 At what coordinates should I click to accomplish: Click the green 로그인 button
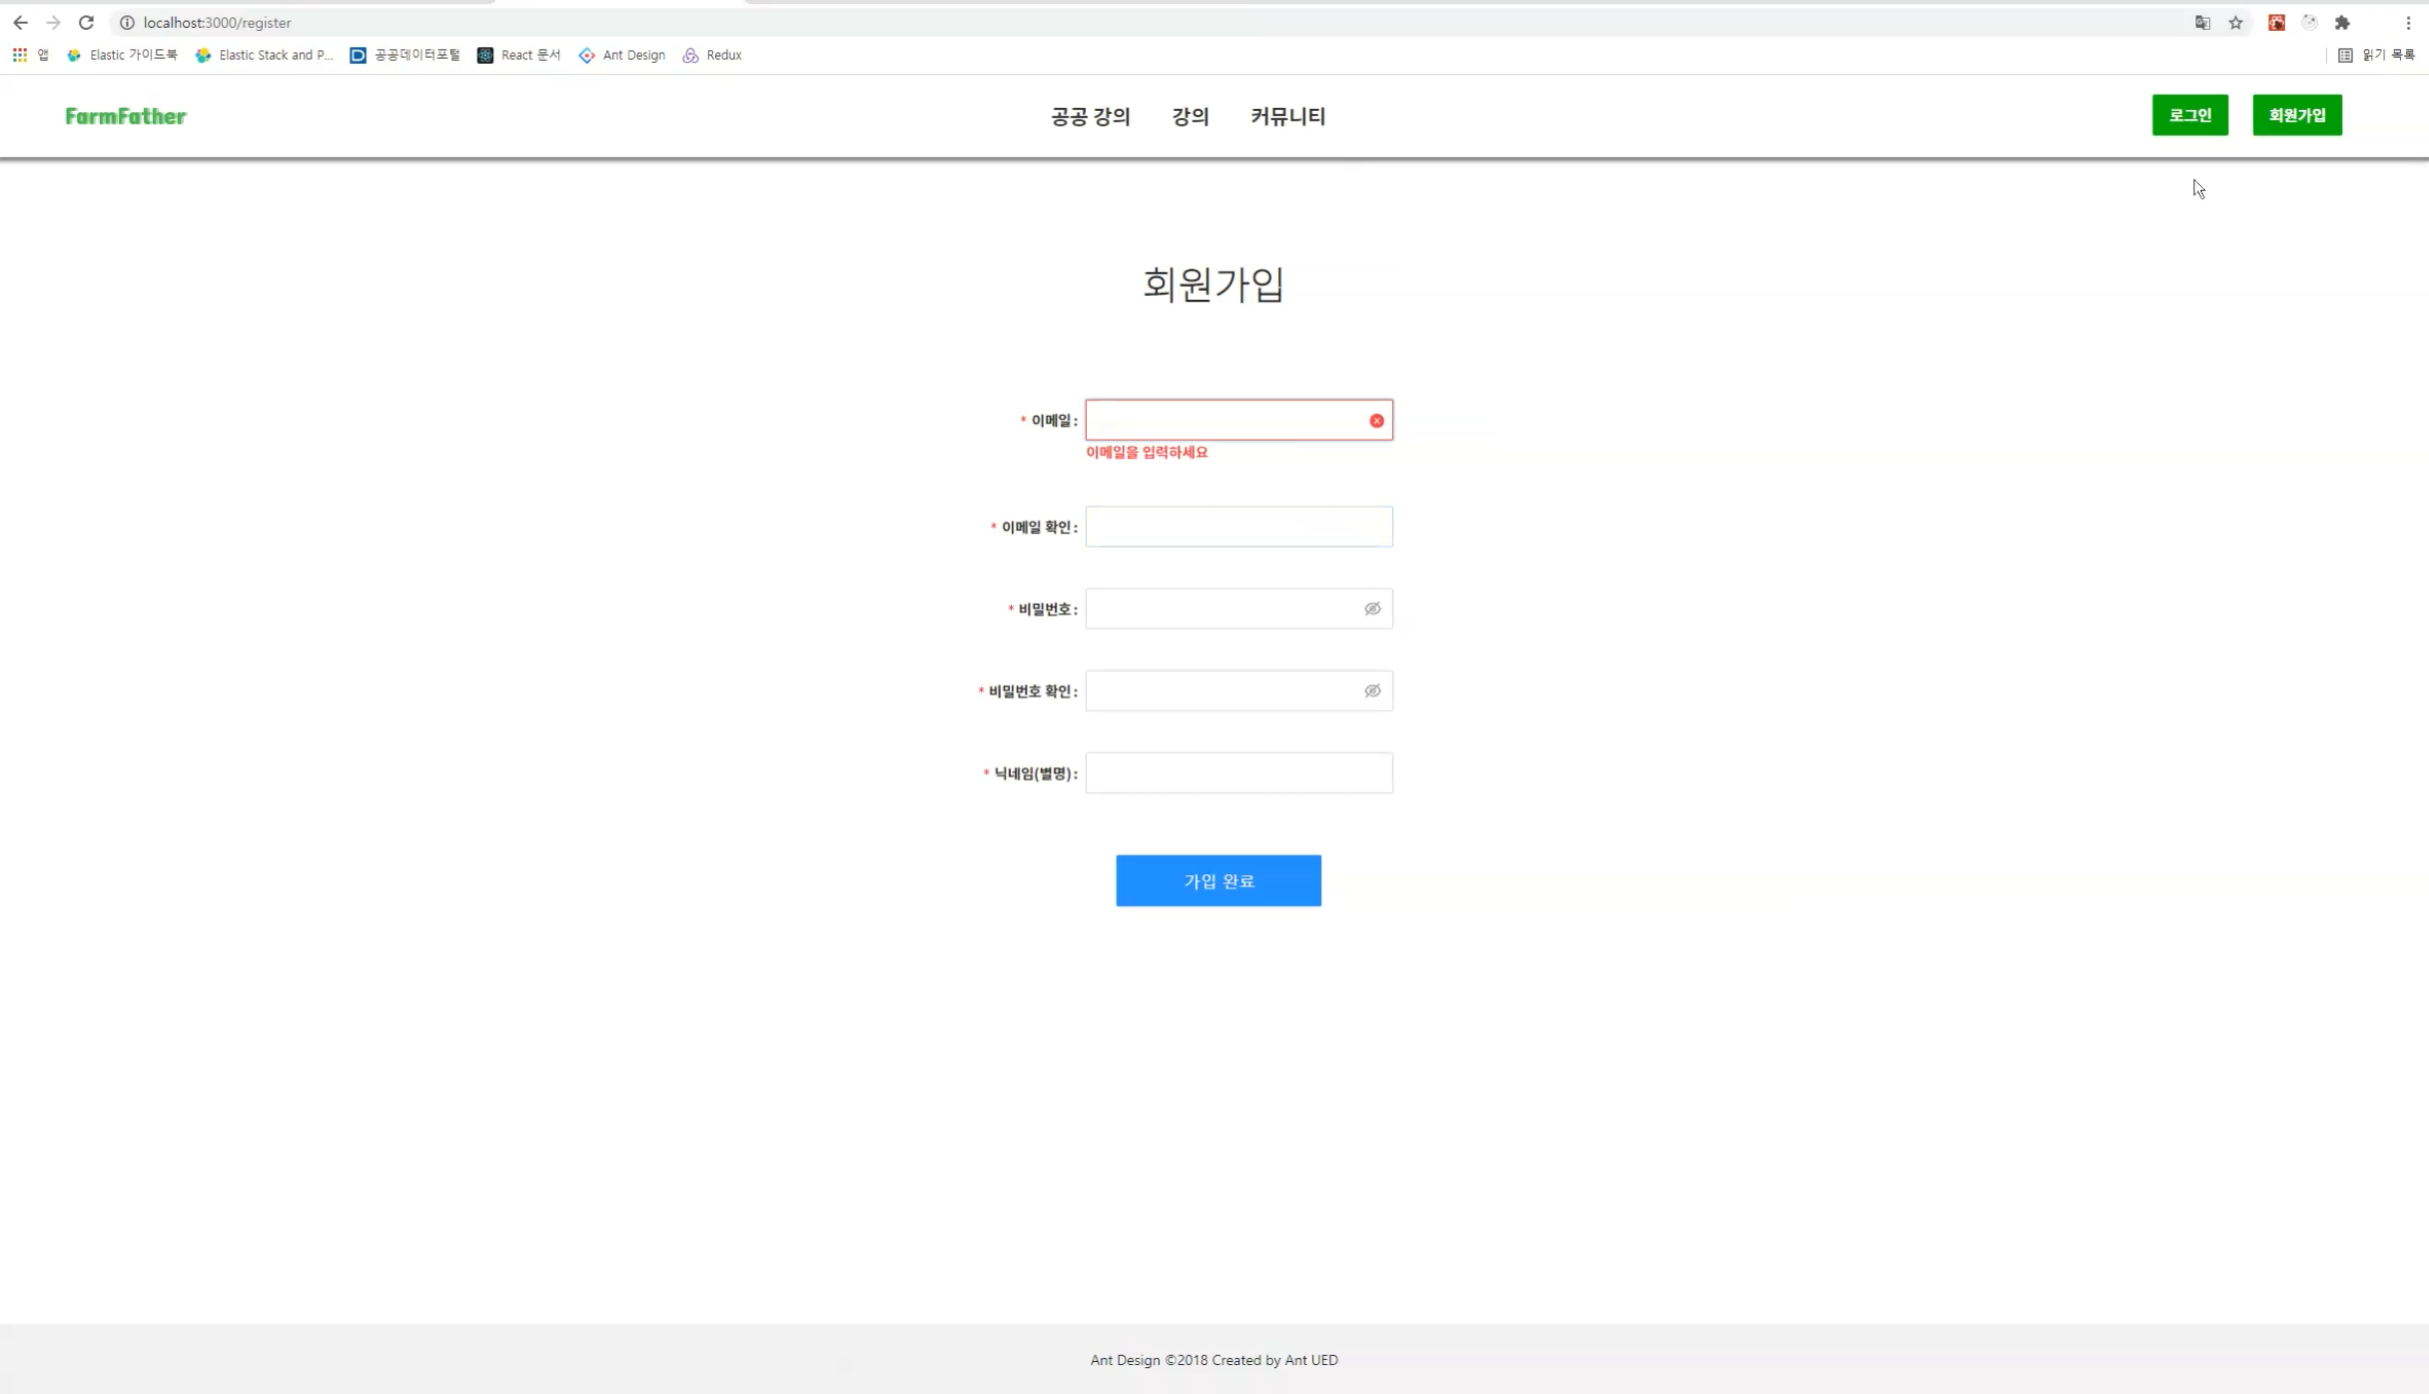pyautogui.click(x=2190, y=115)
